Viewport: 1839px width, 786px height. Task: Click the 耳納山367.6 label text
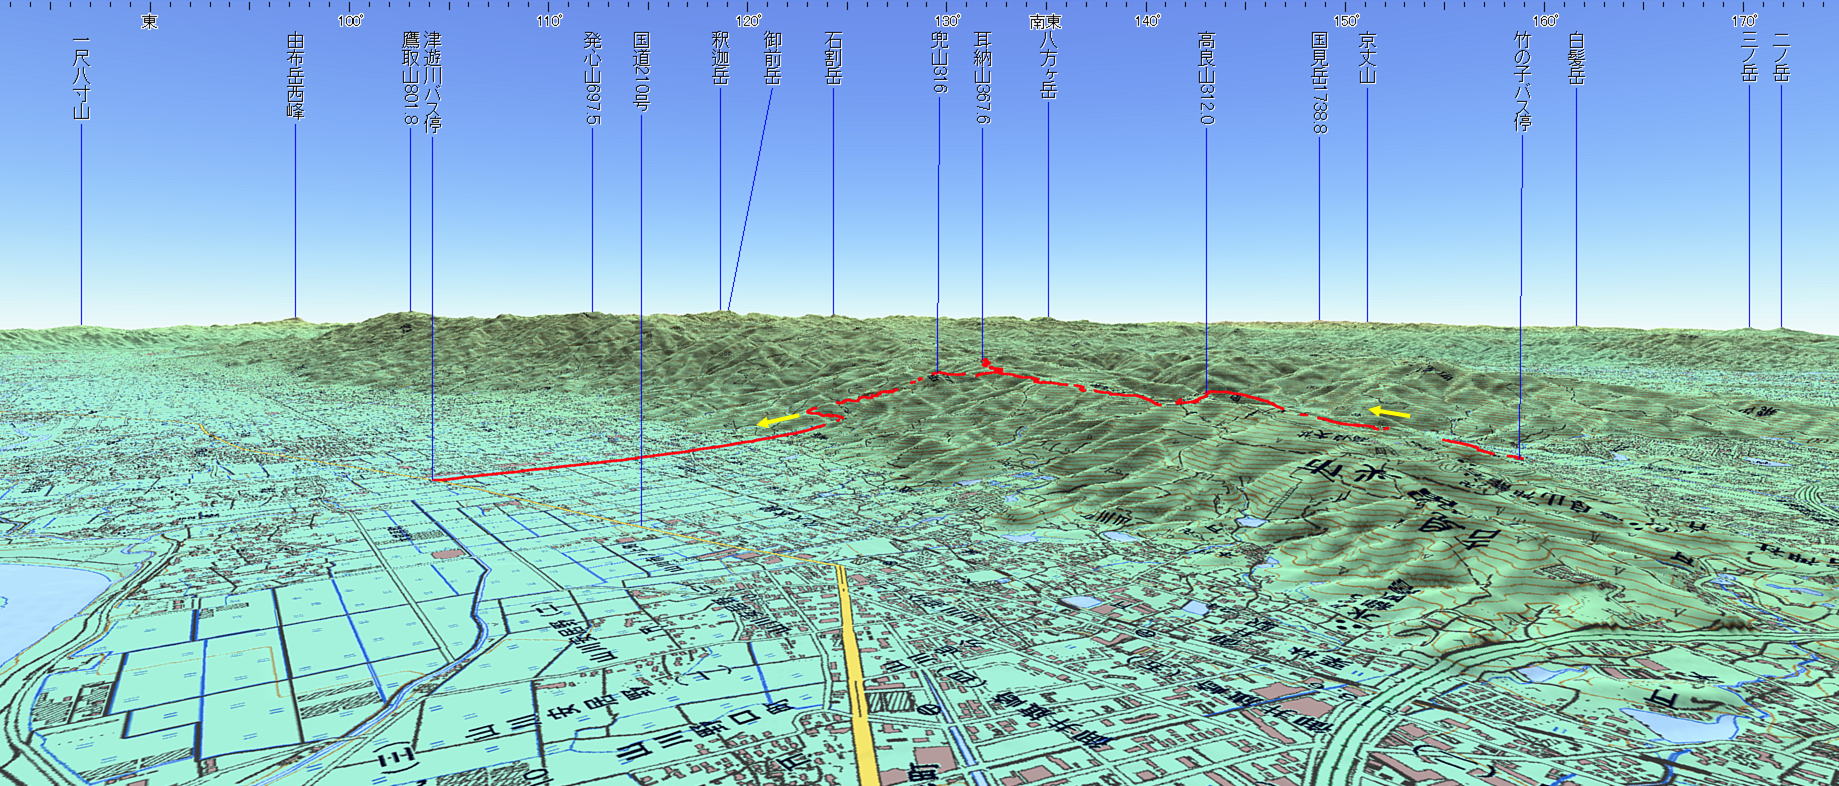click(x=982, y=78)
